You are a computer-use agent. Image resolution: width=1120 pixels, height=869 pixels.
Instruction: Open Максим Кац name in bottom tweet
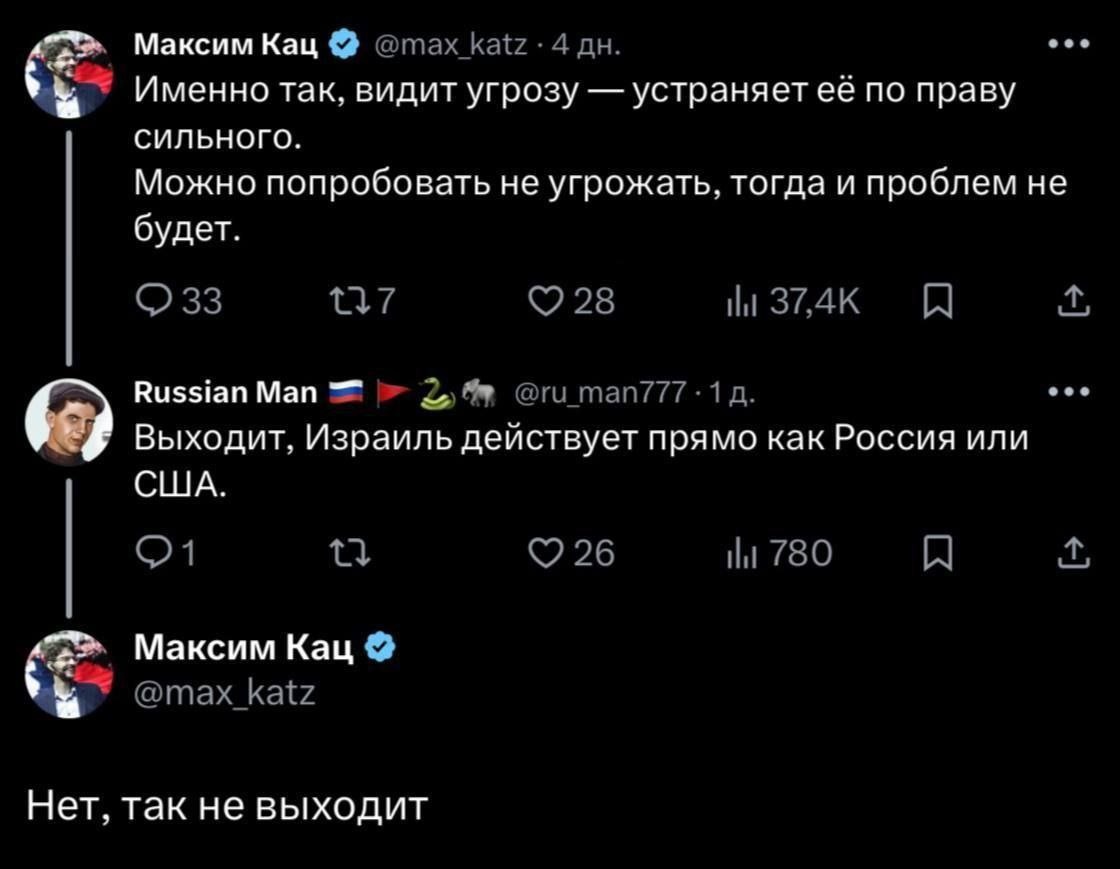pos(244,648)
